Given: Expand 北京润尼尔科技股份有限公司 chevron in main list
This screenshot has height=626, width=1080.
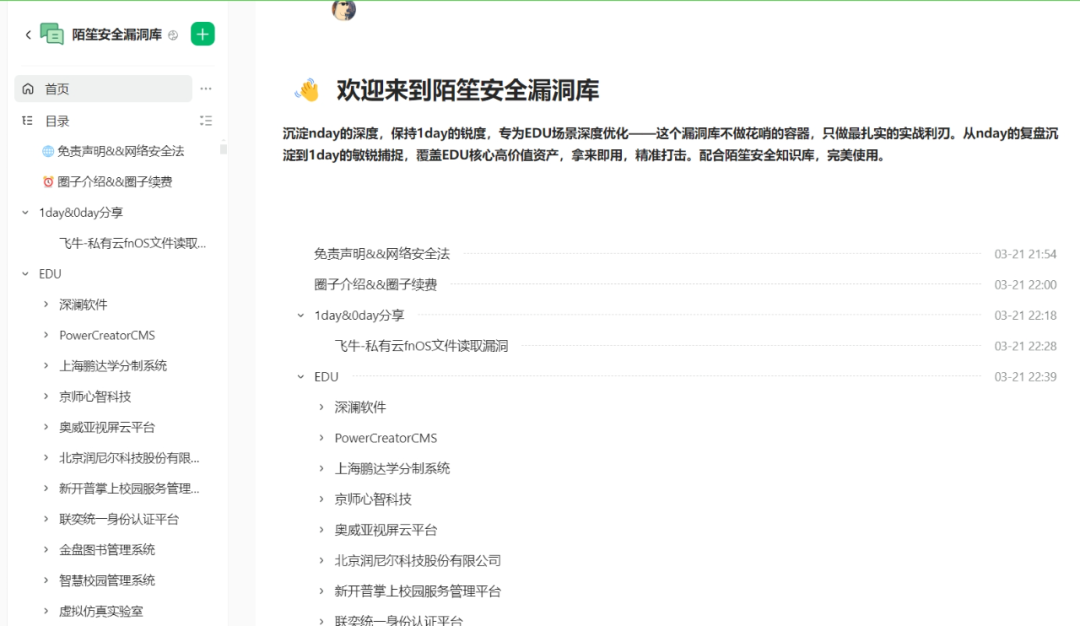Looking at the screenshot, I should pos(322,561).
